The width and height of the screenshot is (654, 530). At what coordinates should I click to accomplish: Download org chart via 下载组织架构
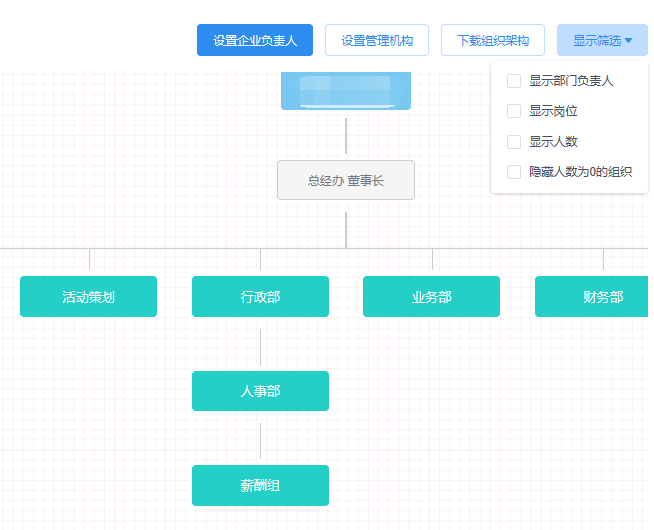pos(493,40)
